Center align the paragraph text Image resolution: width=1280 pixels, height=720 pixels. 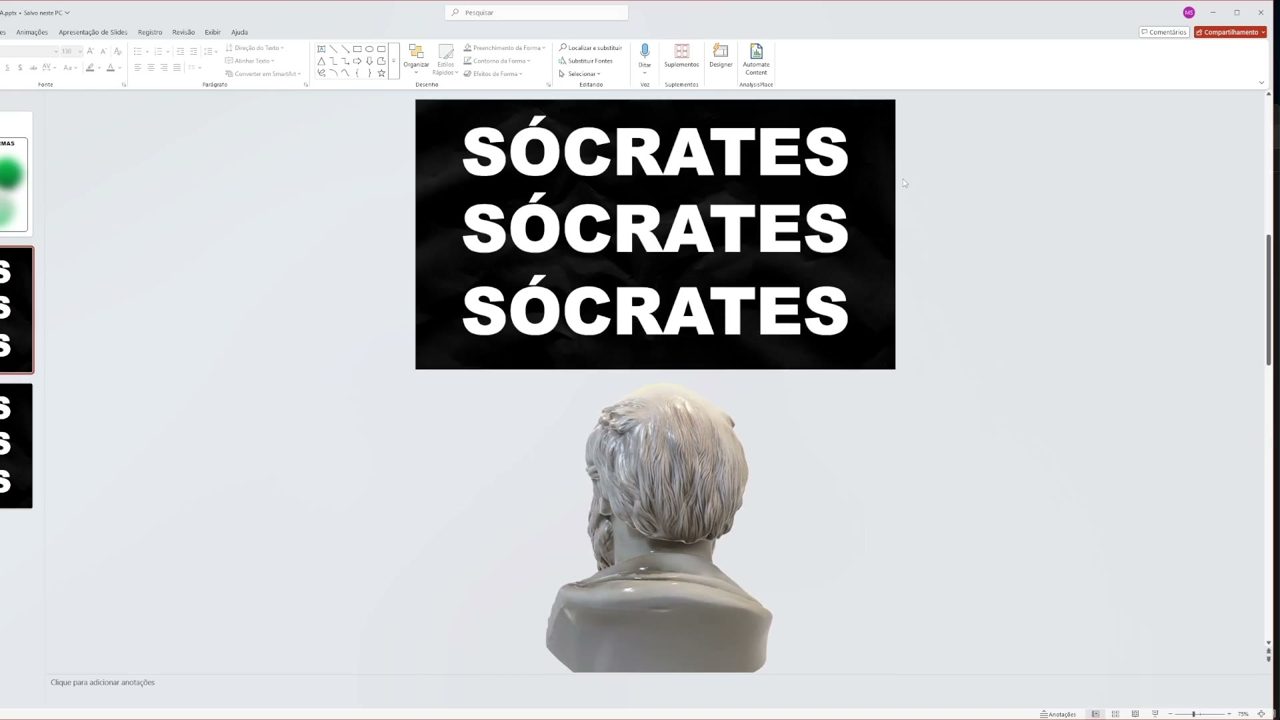click(151, 68)
